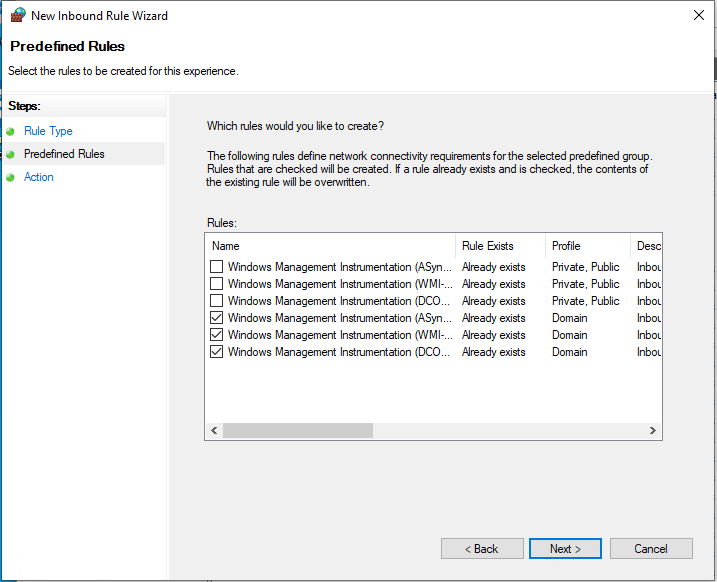Click the green bullet beside Predefined Rules step

pos(11,155)
